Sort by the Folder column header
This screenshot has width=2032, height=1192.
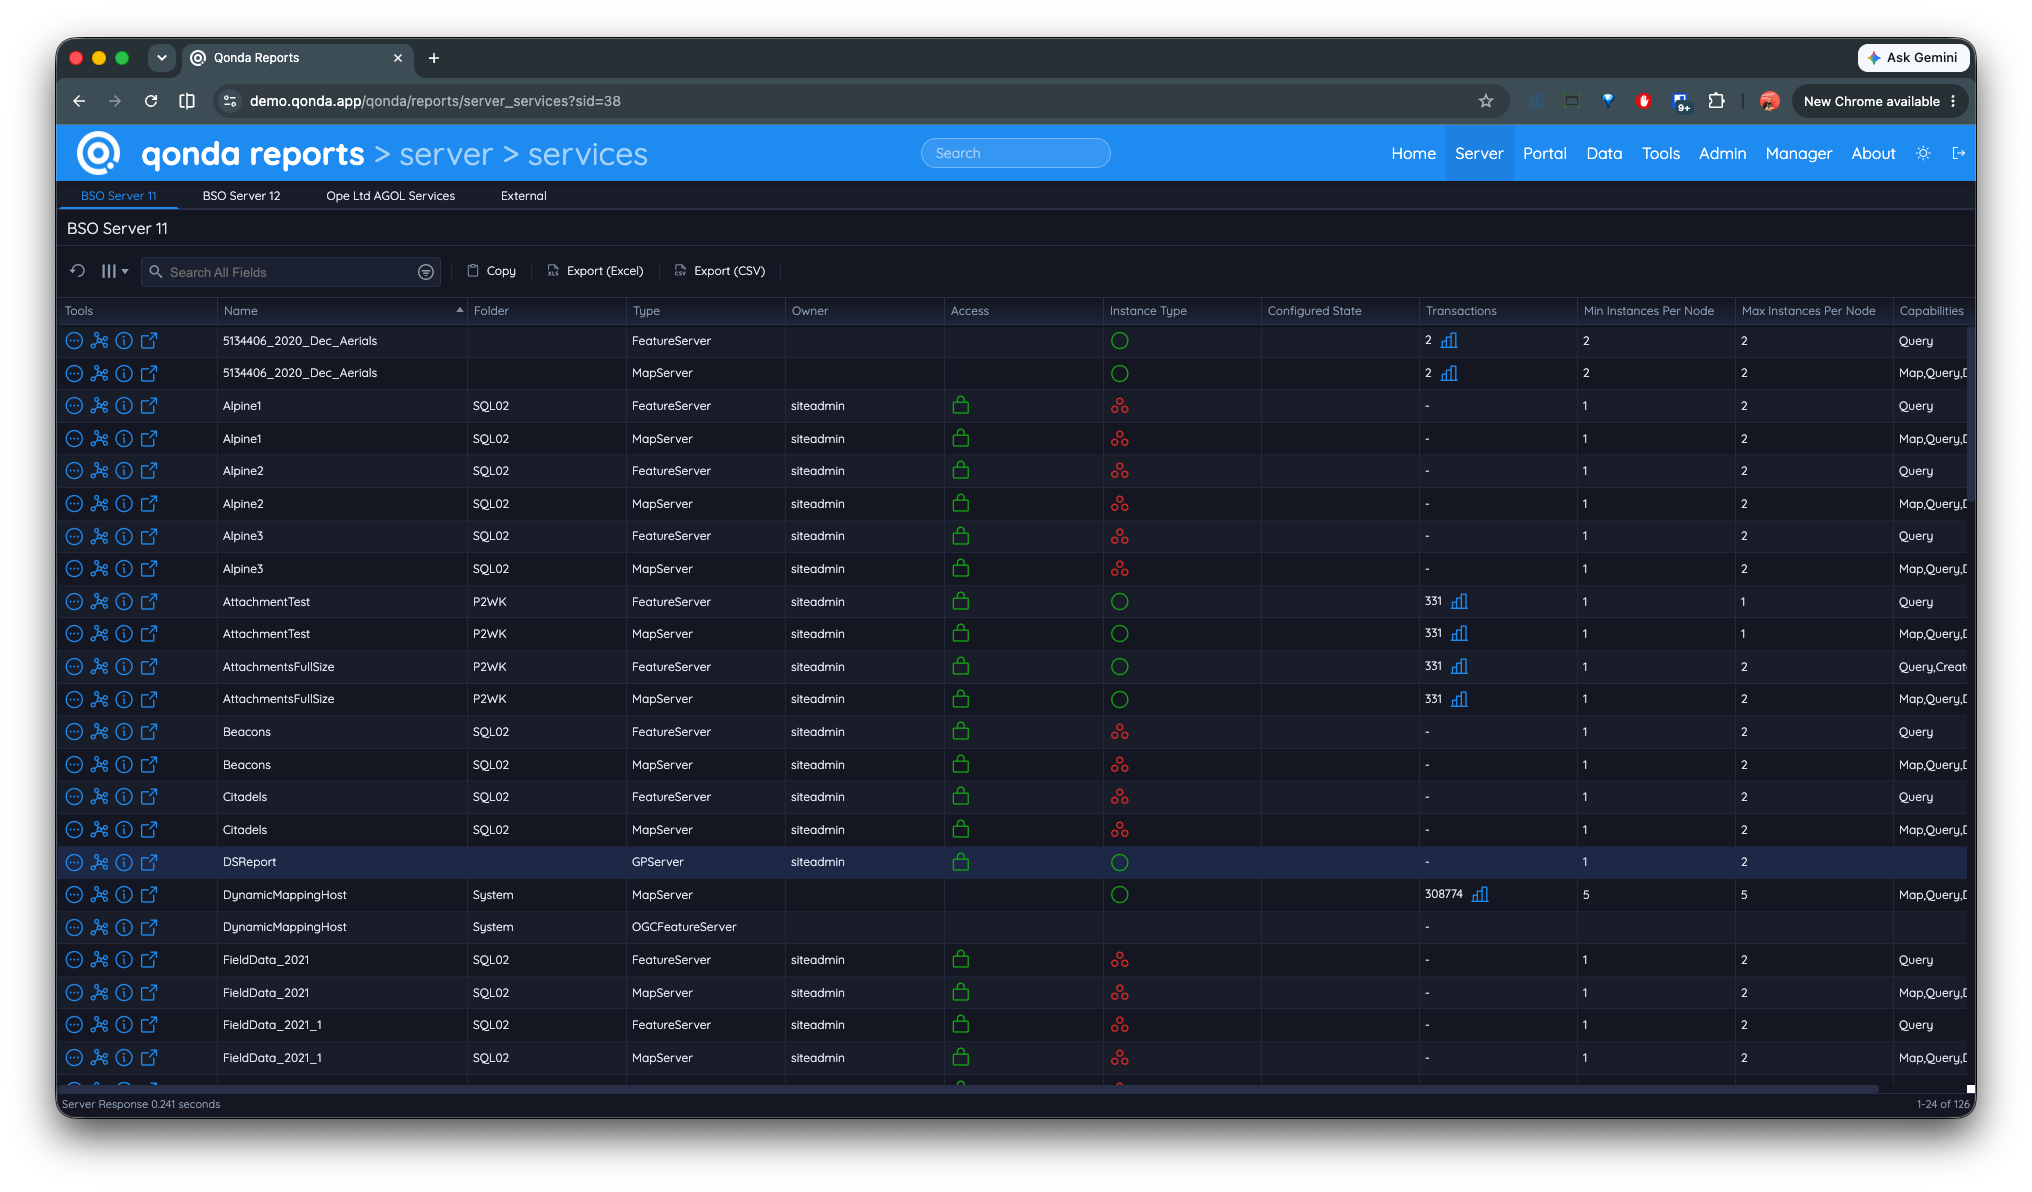(547, 311)
